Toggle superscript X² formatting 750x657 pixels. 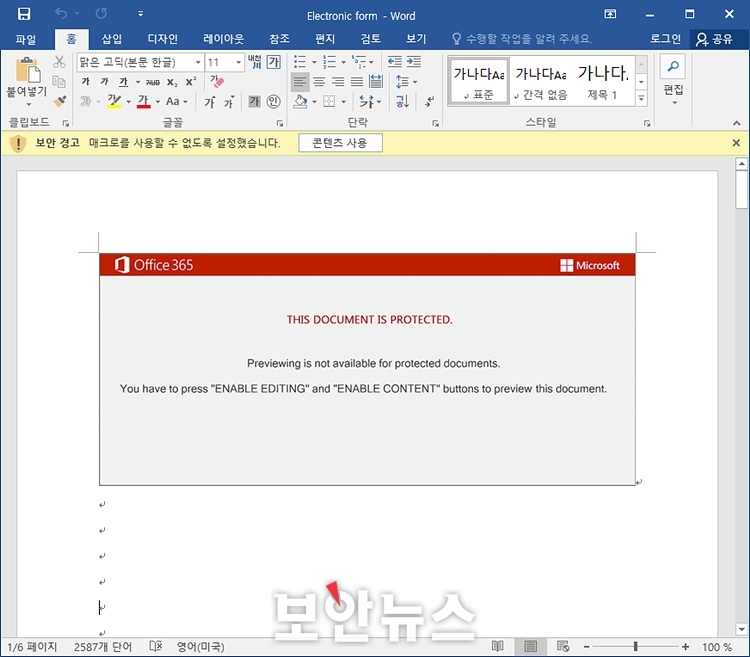click(191, 82)
